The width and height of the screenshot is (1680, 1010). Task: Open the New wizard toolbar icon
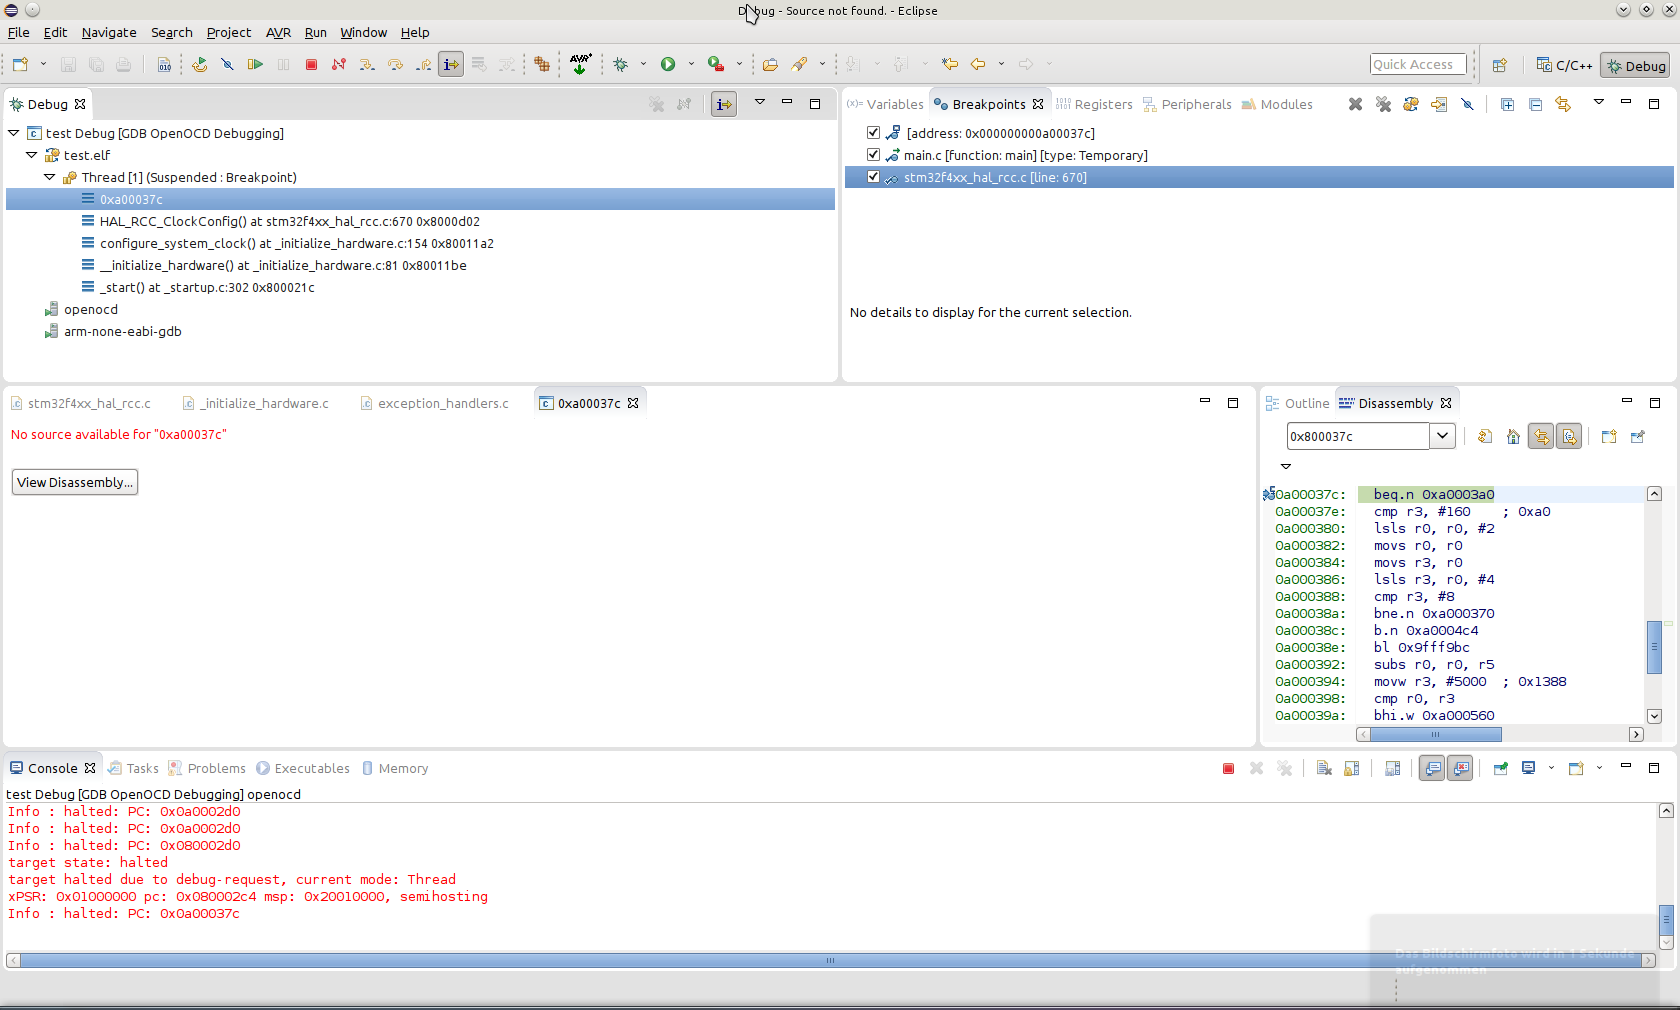coord(20,64)
